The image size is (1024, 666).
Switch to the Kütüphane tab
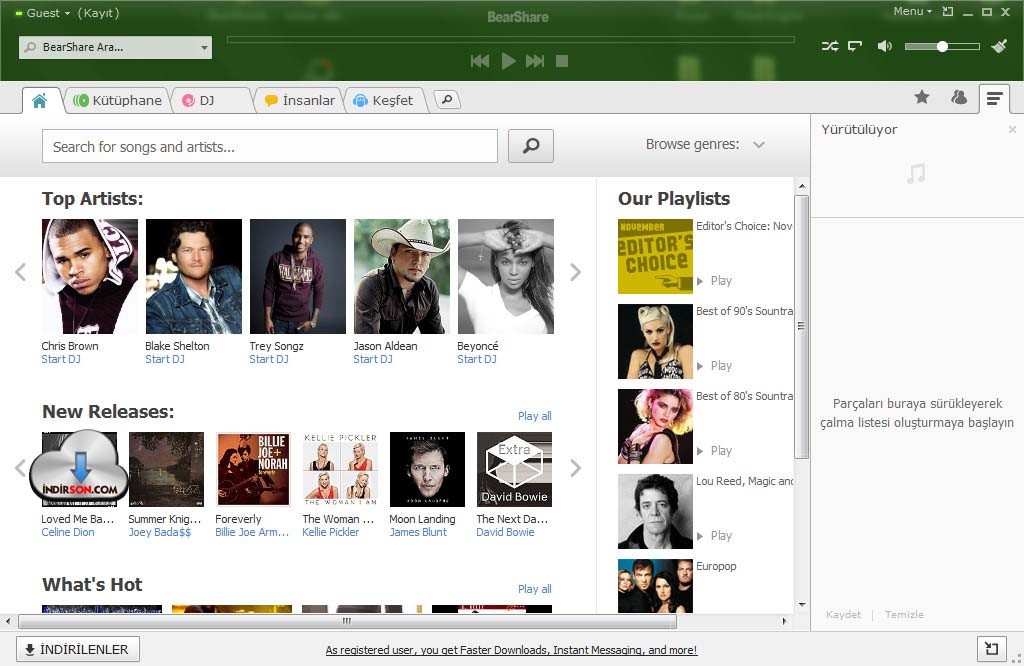coord(118,101)
